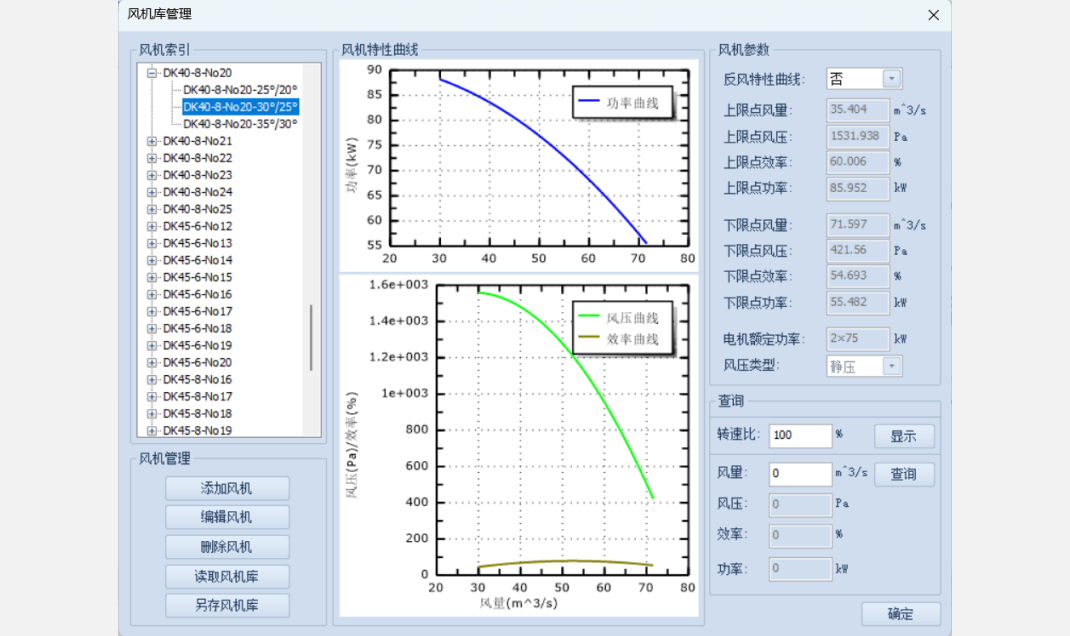The image size is (1070, 636).
Task: Click the 下限点功率 value field
Action: (x=858, y=302)
